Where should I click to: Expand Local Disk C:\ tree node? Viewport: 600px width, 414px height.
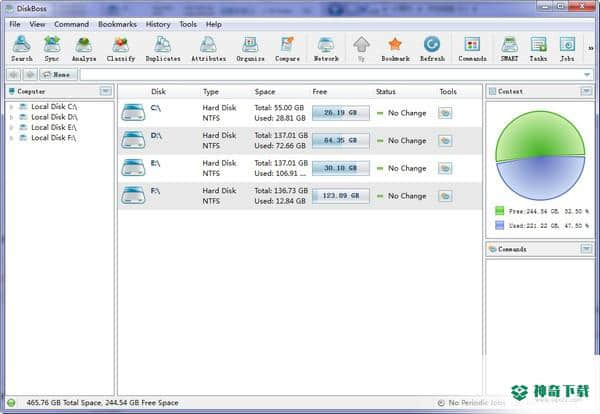point(11,107)
